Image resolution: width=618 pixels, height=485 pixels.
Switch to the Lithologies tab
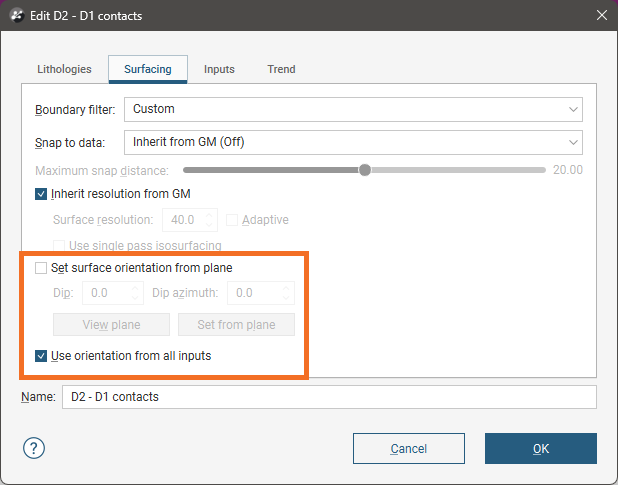tap(64, 69)
